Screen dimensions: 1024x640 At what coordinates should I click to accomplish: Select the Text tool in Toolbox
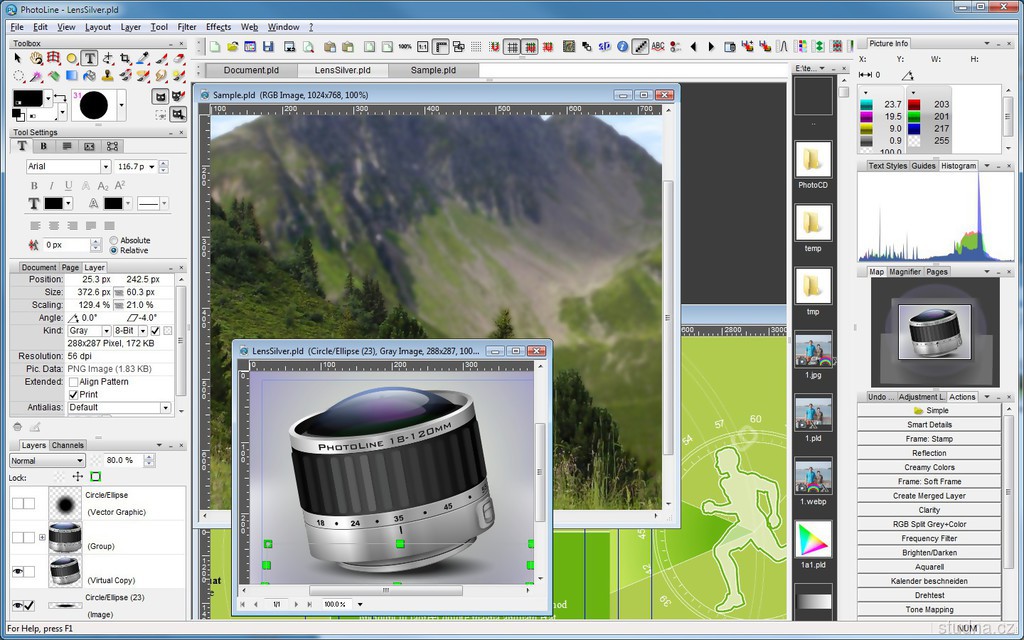pyautogui.click(x=90, y=58)
